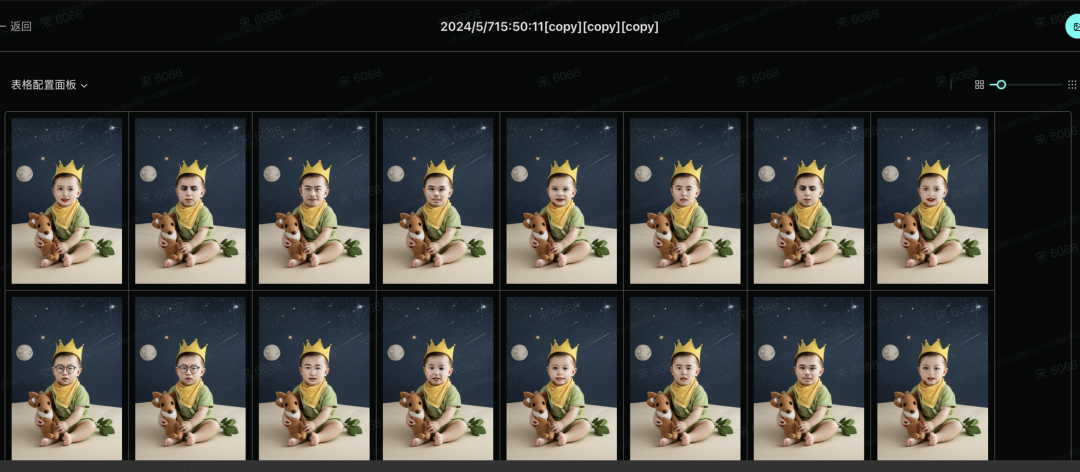The height and width of the screenshot is (472, 1080).
Task: Open the fifth thumbnail in the top row
Action: pyautogui.click(x=561, y=201)
